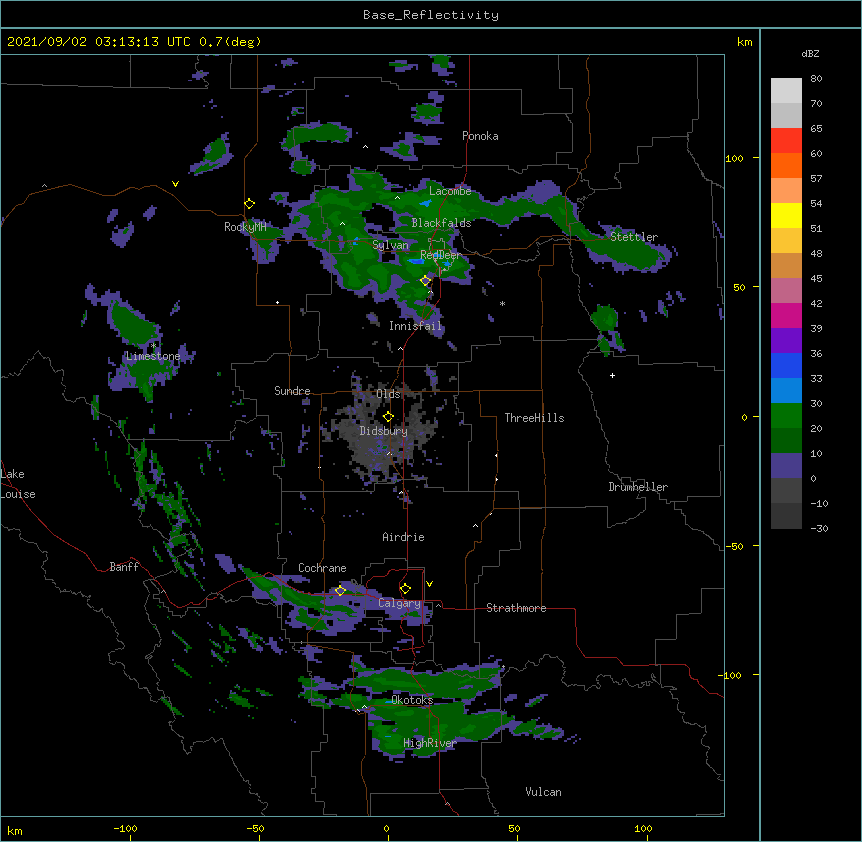Screen dimensions: 862x842
Task: Click the yellow diamond marker below Cochrane
Action: point(340,591)
